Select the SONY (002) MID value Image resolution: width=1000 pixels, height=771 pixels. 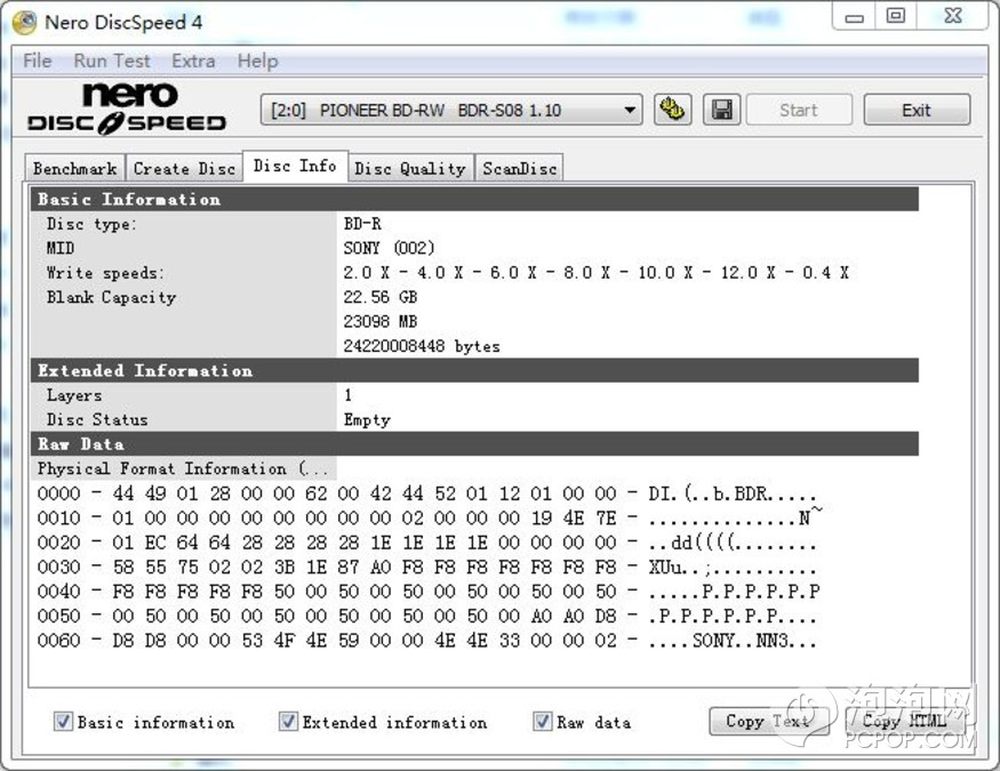pos(389,248)
